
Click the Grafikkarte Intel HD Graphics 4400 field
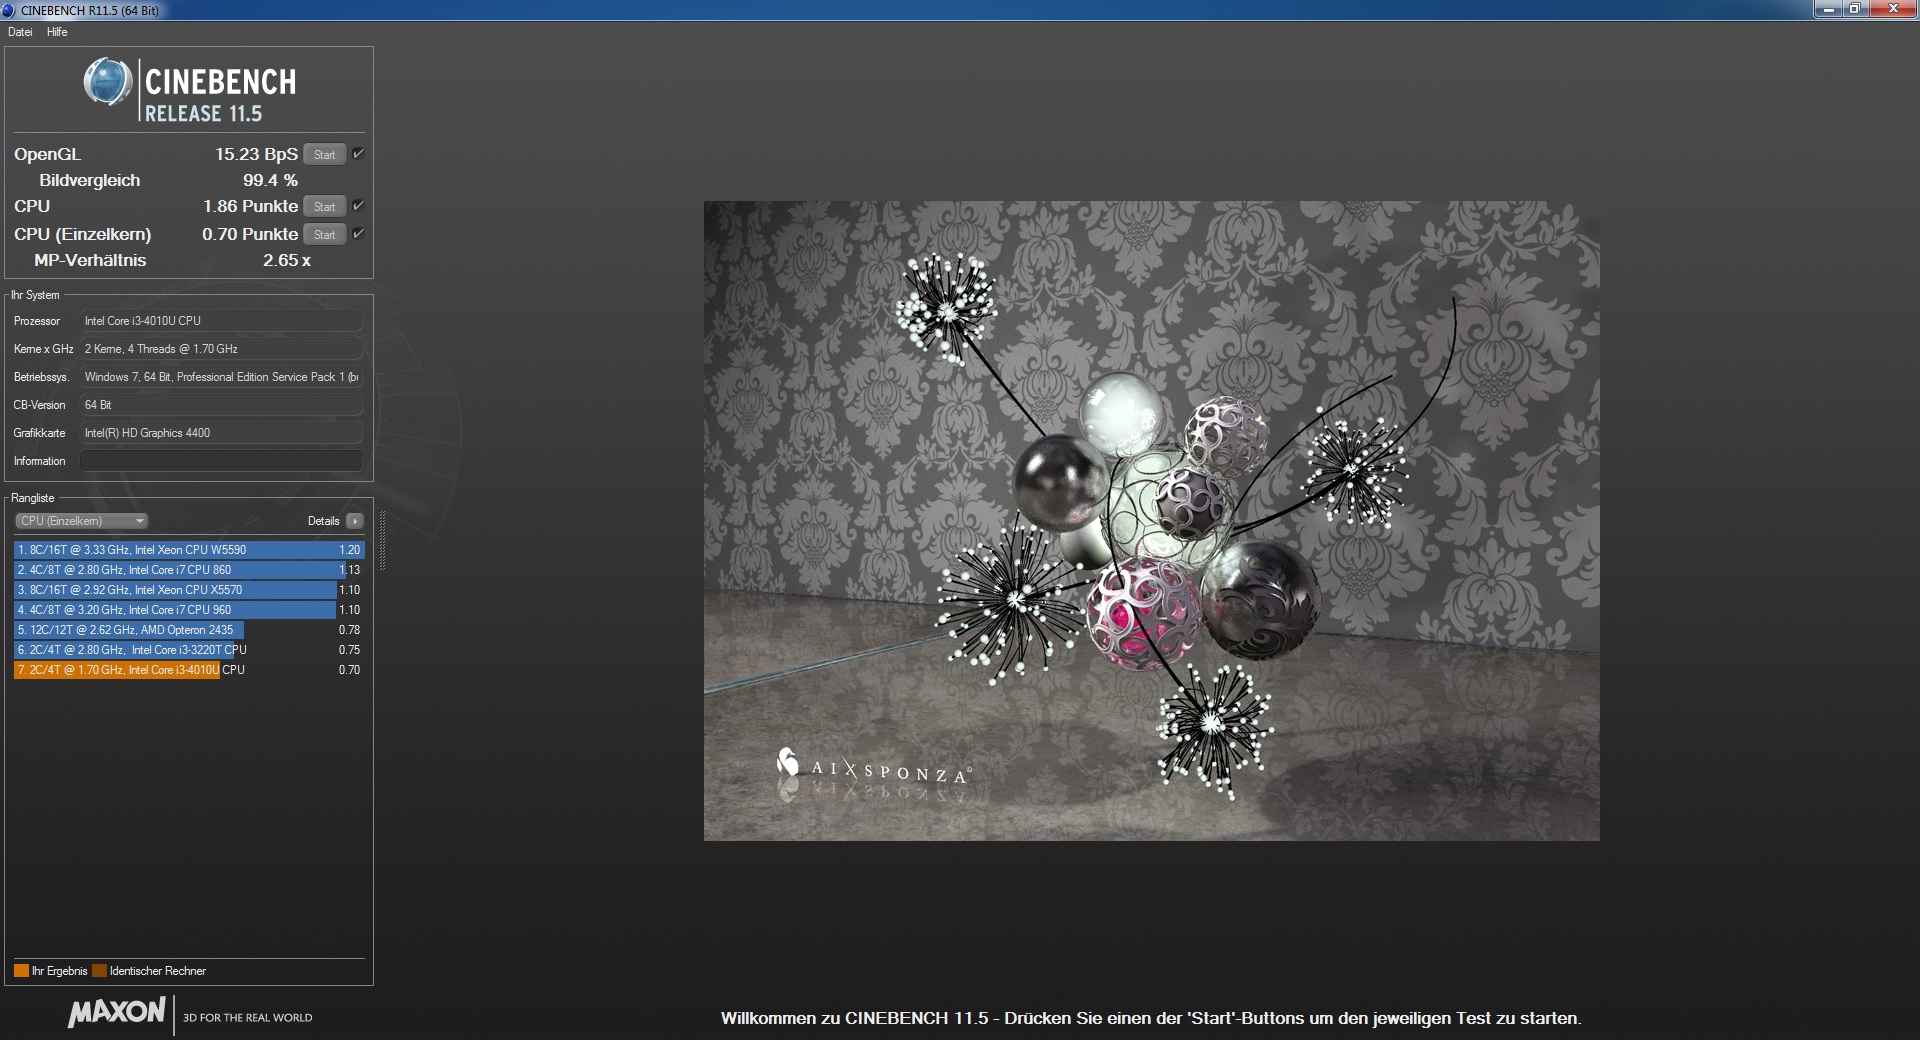(x=221, y=433)
